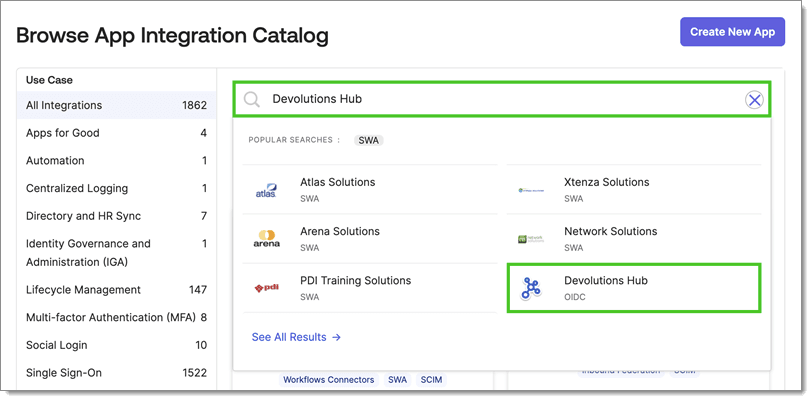The height and width of the screenshot is (401, 812).
Task: Select All Integrations use case
Action: pyautogui.click(x=117, y=105)
